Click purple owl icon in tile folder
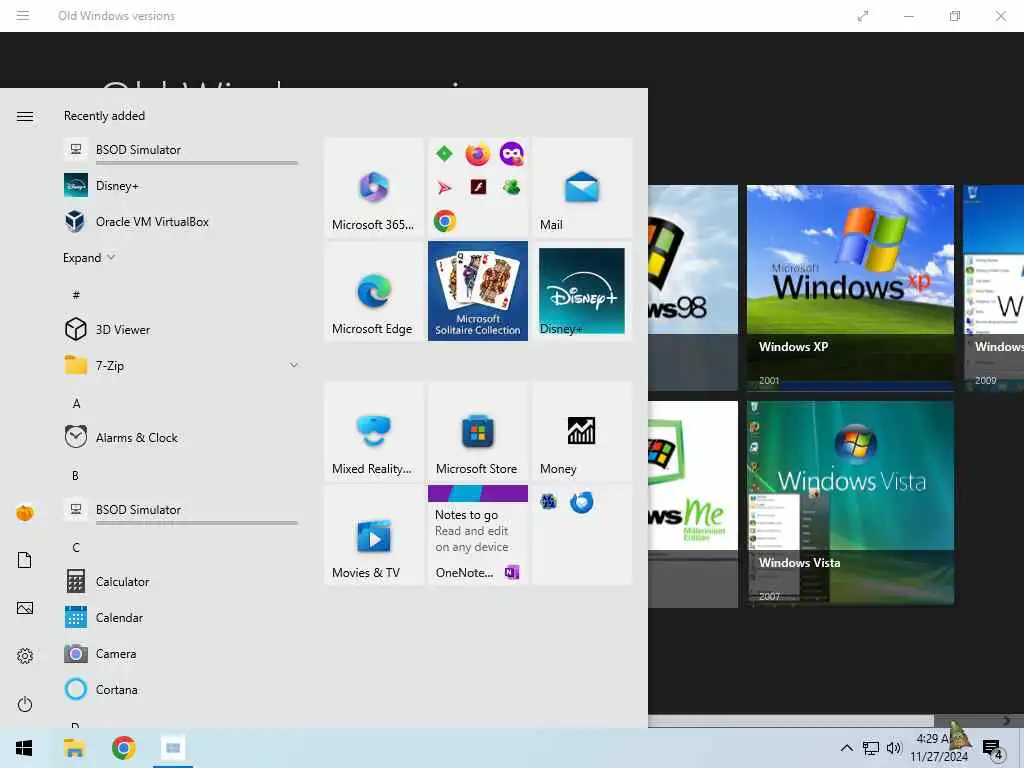1024x768 pixels. click(512, 154)
